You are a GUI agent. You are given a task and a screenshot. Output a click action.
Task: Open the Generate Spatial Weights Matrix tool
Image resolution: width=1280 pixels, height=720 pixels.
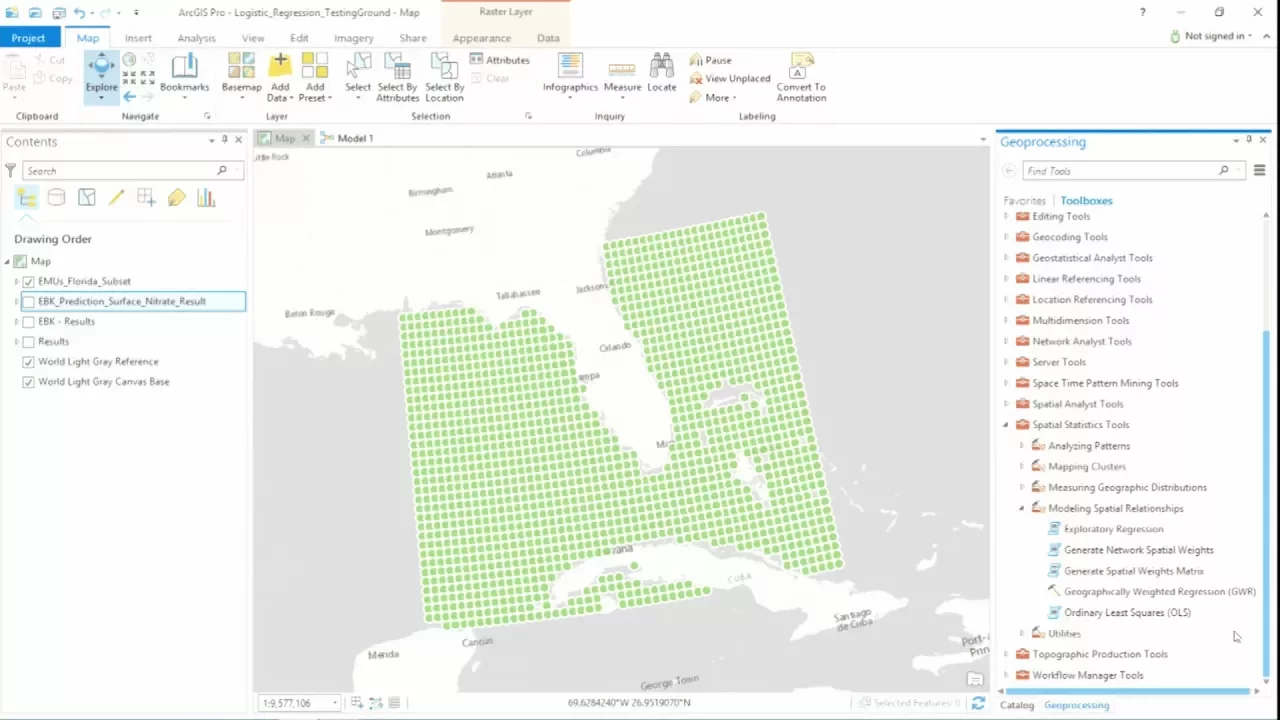(x=1133, y=571)
